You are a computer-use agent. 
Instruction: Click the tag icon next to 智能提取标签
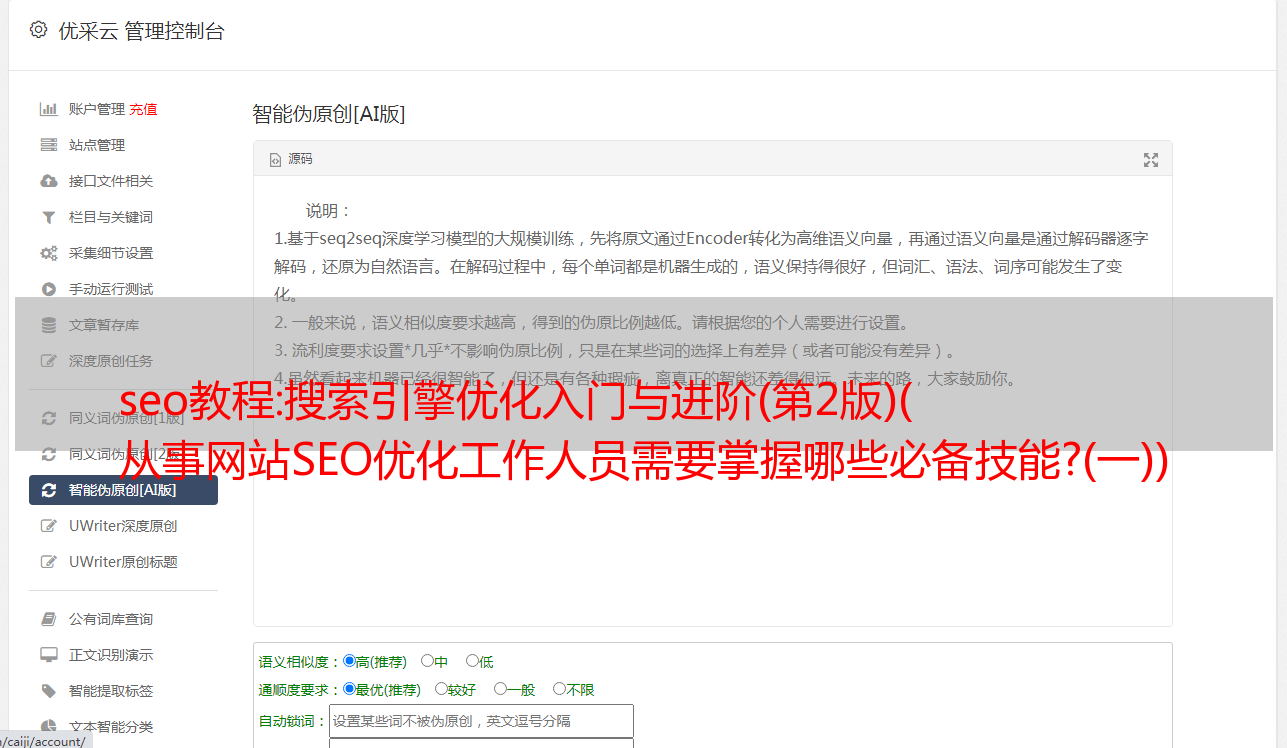(48, 691)
